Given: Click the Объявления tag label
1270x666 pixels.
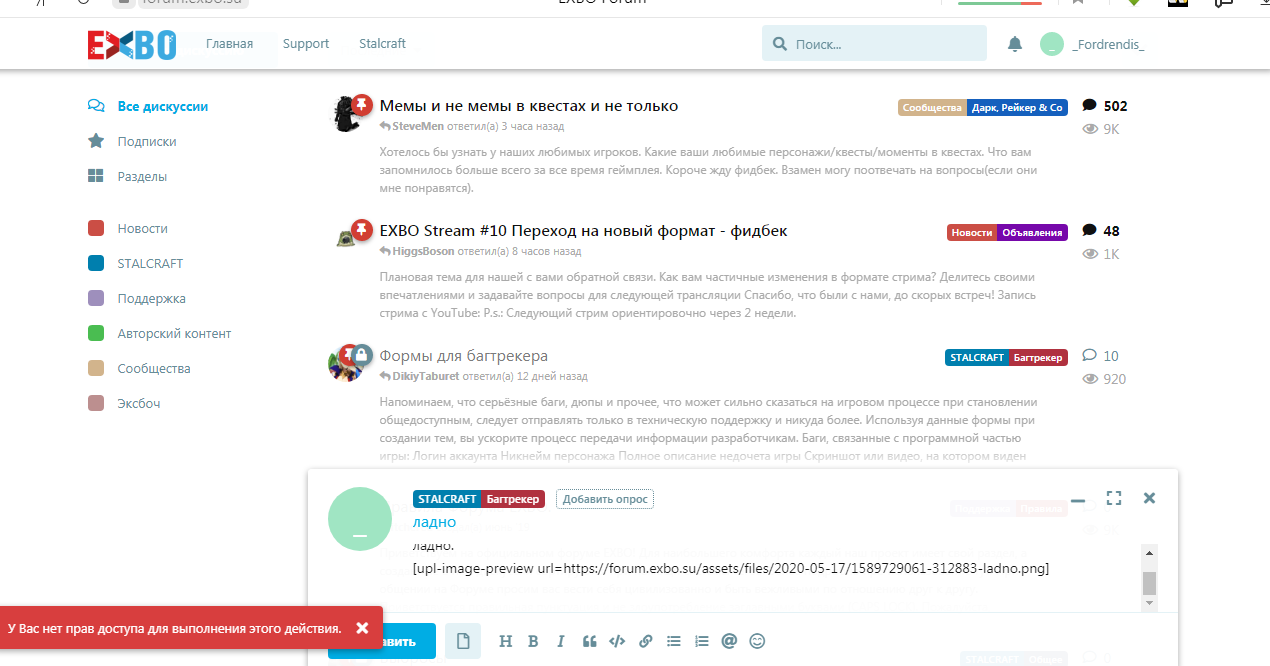Looking at the screenshot, I should (1032, 232).
